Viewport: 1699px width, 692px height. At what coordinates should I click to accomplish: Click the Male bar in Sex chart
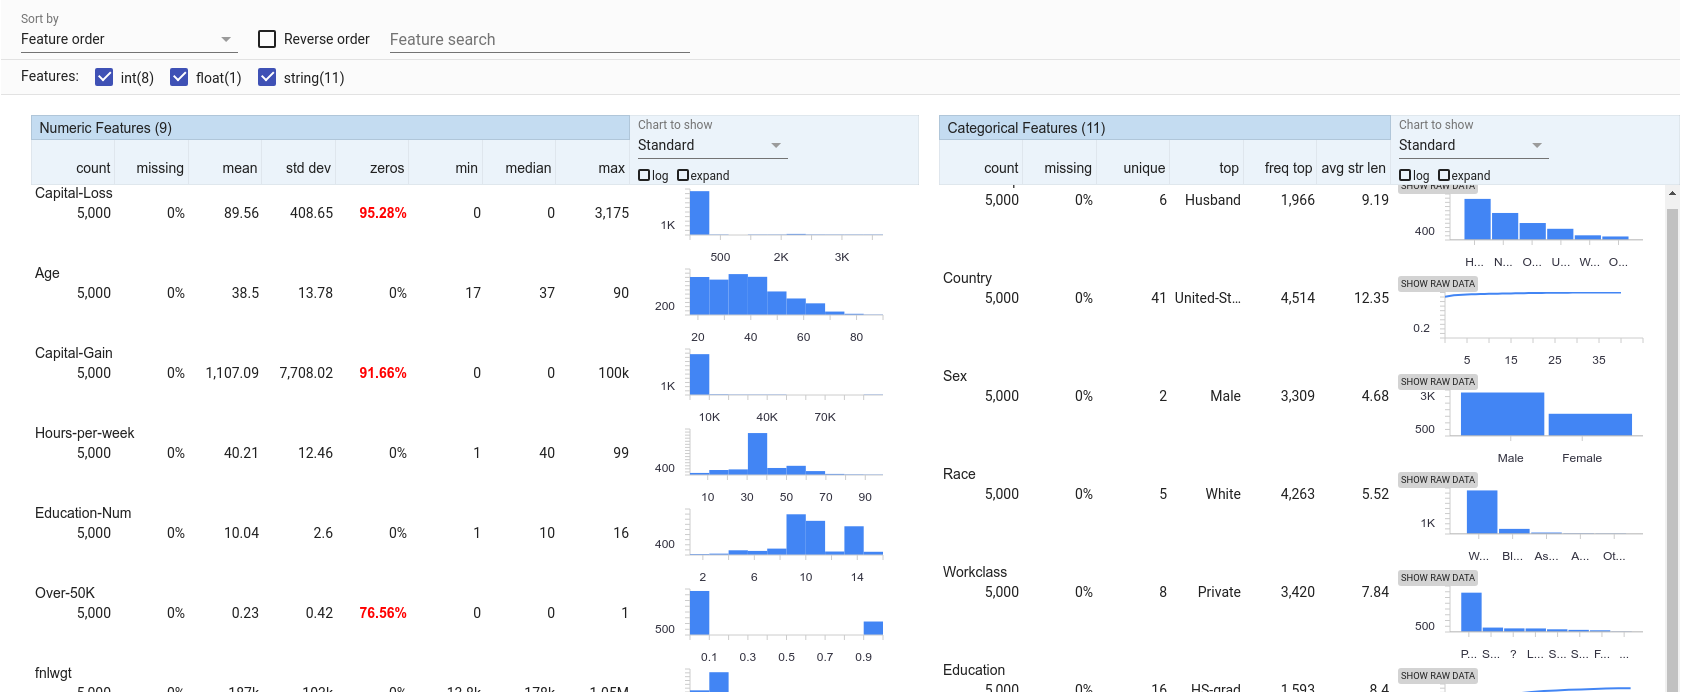tap(1502, 414)
